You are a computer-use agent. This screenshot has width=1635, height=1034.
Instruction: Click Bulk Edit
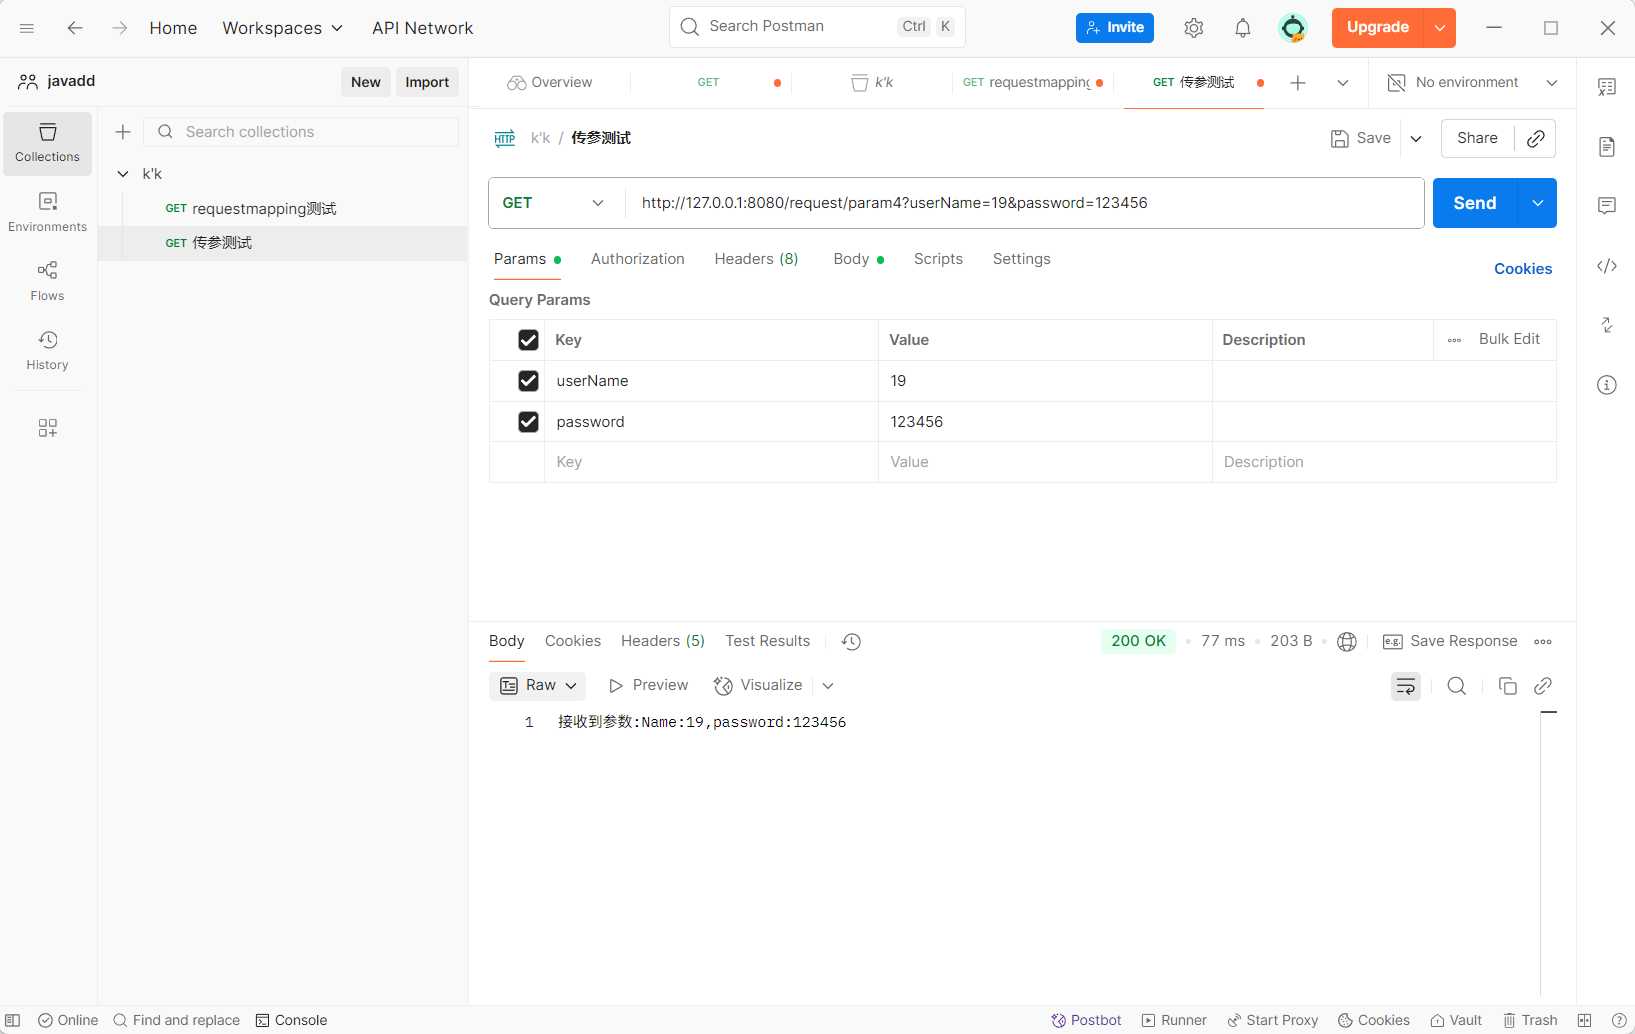coord(1509,339)
